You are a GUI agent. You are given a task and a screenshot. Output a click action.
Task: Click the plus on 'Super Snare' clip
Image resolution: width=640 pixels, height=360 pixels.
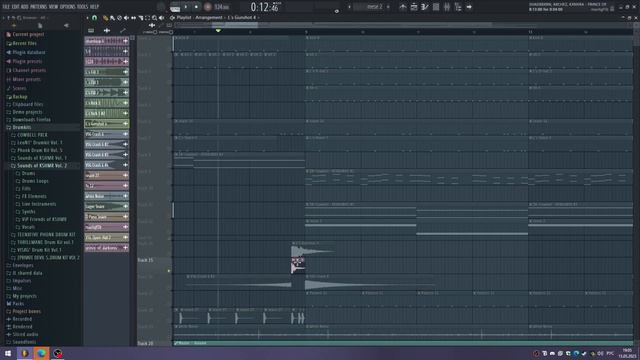click(125, 207)
